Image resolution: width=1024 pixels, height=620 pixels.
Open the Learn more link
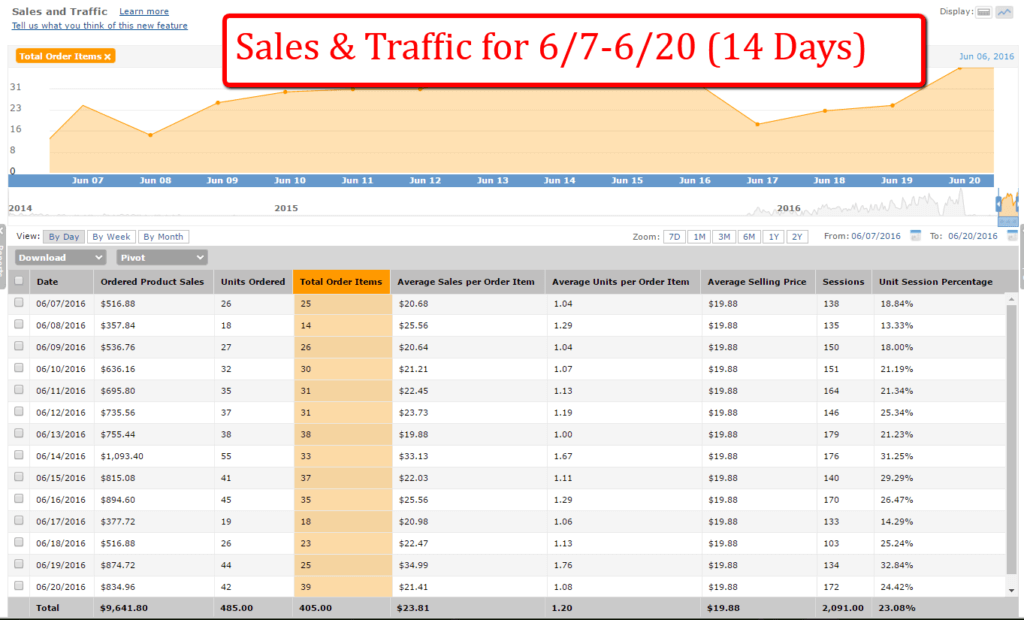(x=143, y=12)
